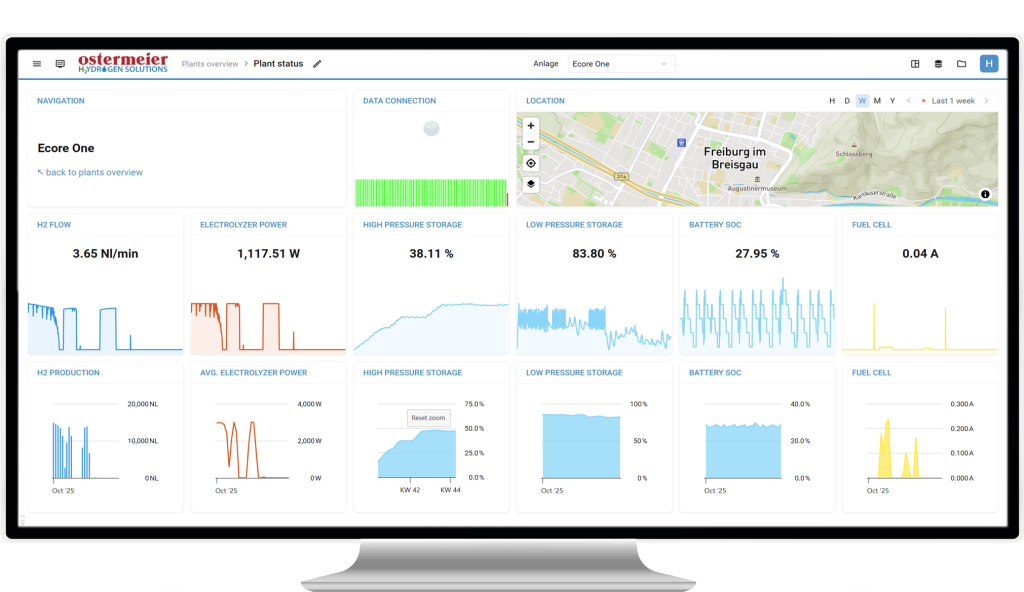Go to the next time period arrow
The image size is (1024, 592).
(x=986, y=101)
